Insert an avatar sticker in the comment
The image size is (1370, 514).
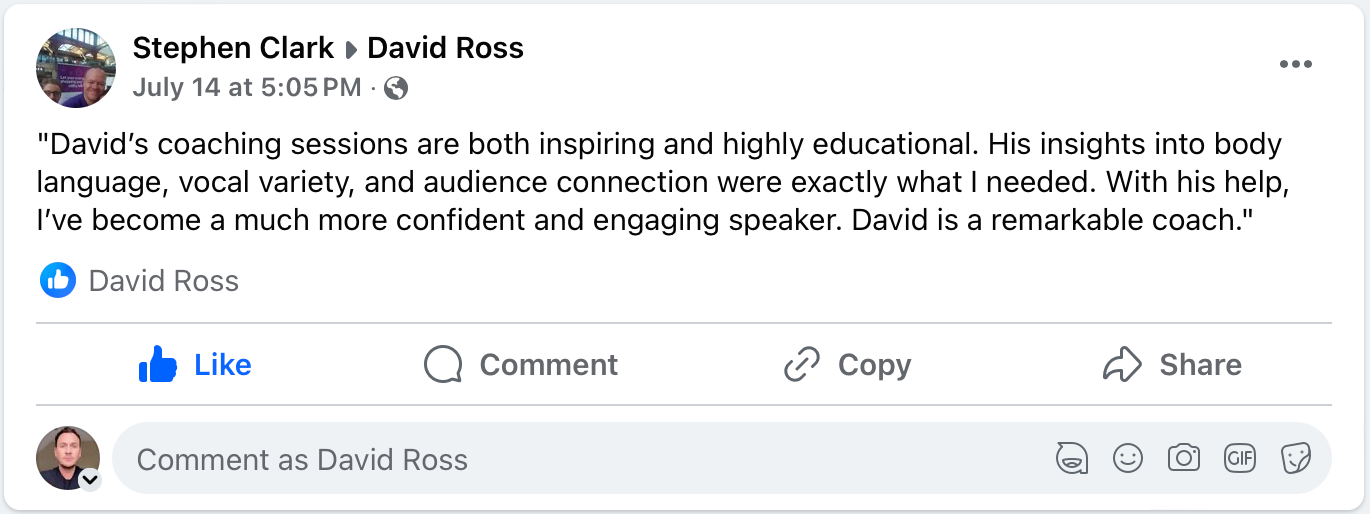[1071, 459]
